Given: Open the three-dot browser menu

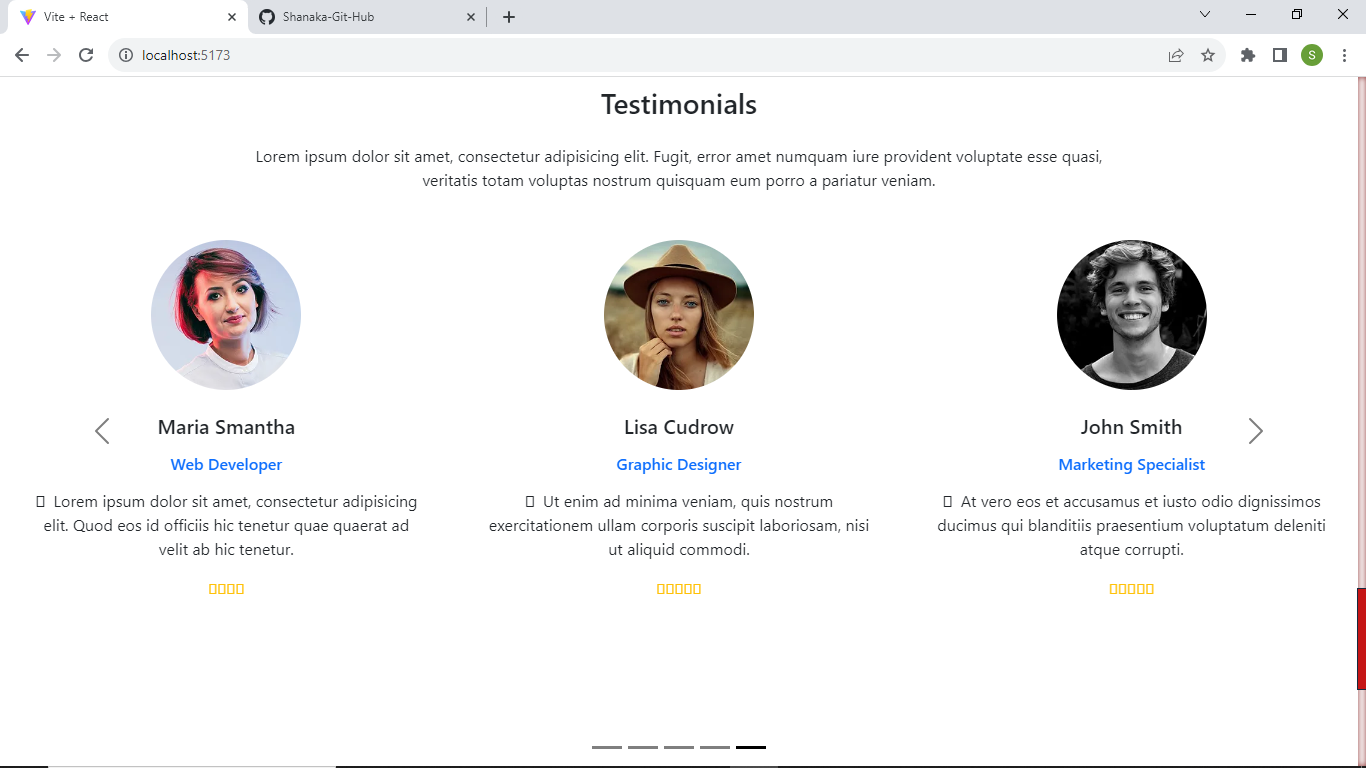Looking at the screenshot, I should [x=1343, y=55].
